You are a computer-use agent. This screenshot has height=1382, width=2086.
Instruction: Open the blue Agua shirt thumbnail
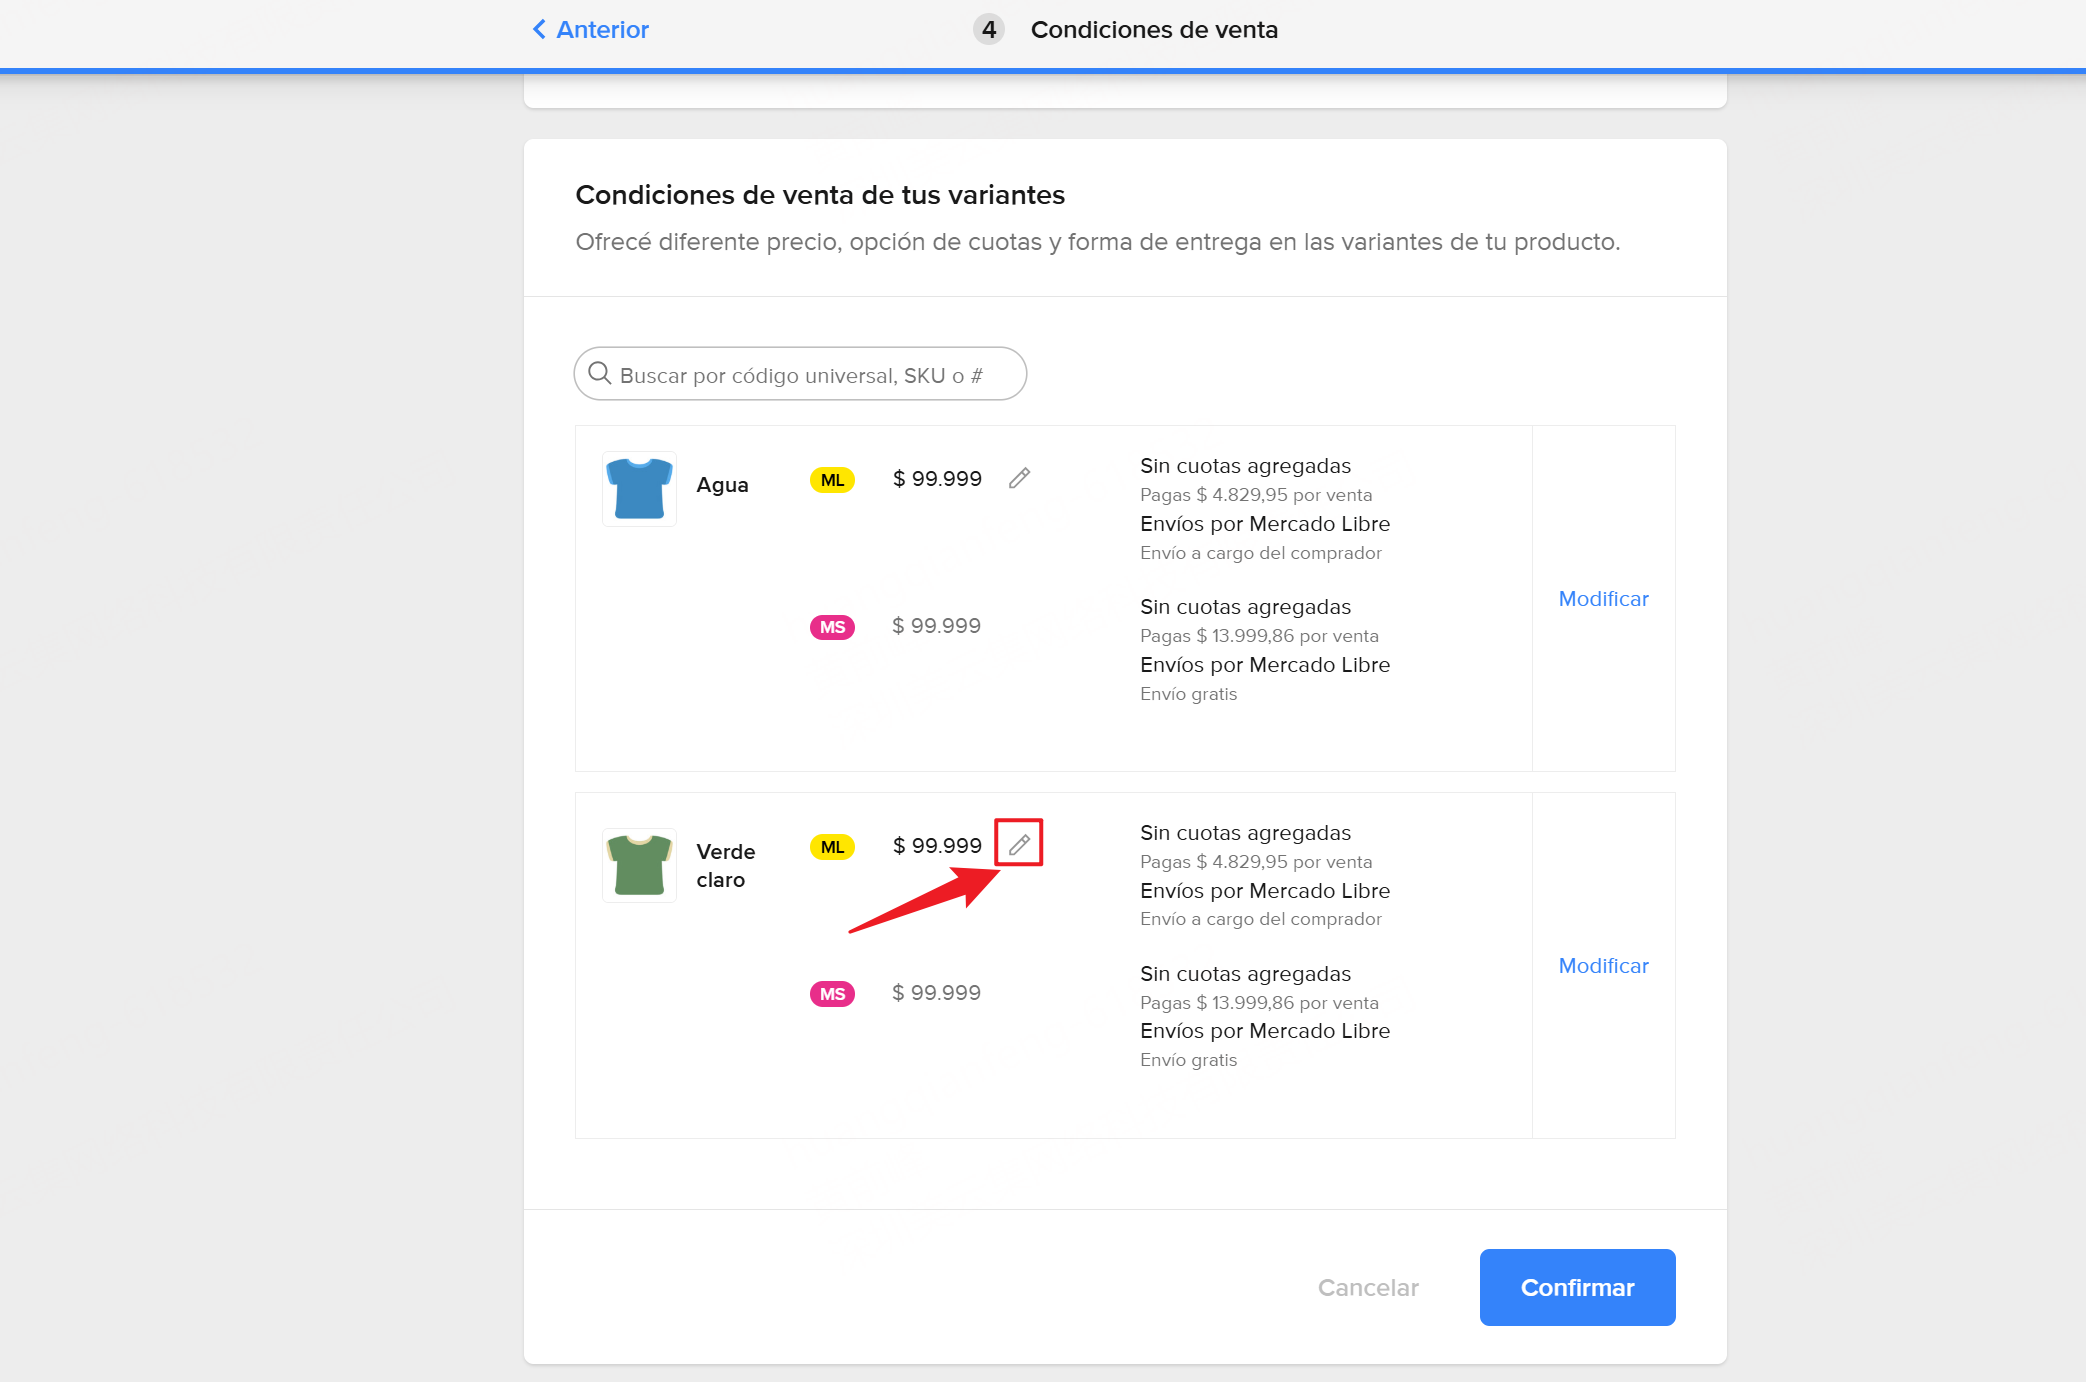point(639,488)
